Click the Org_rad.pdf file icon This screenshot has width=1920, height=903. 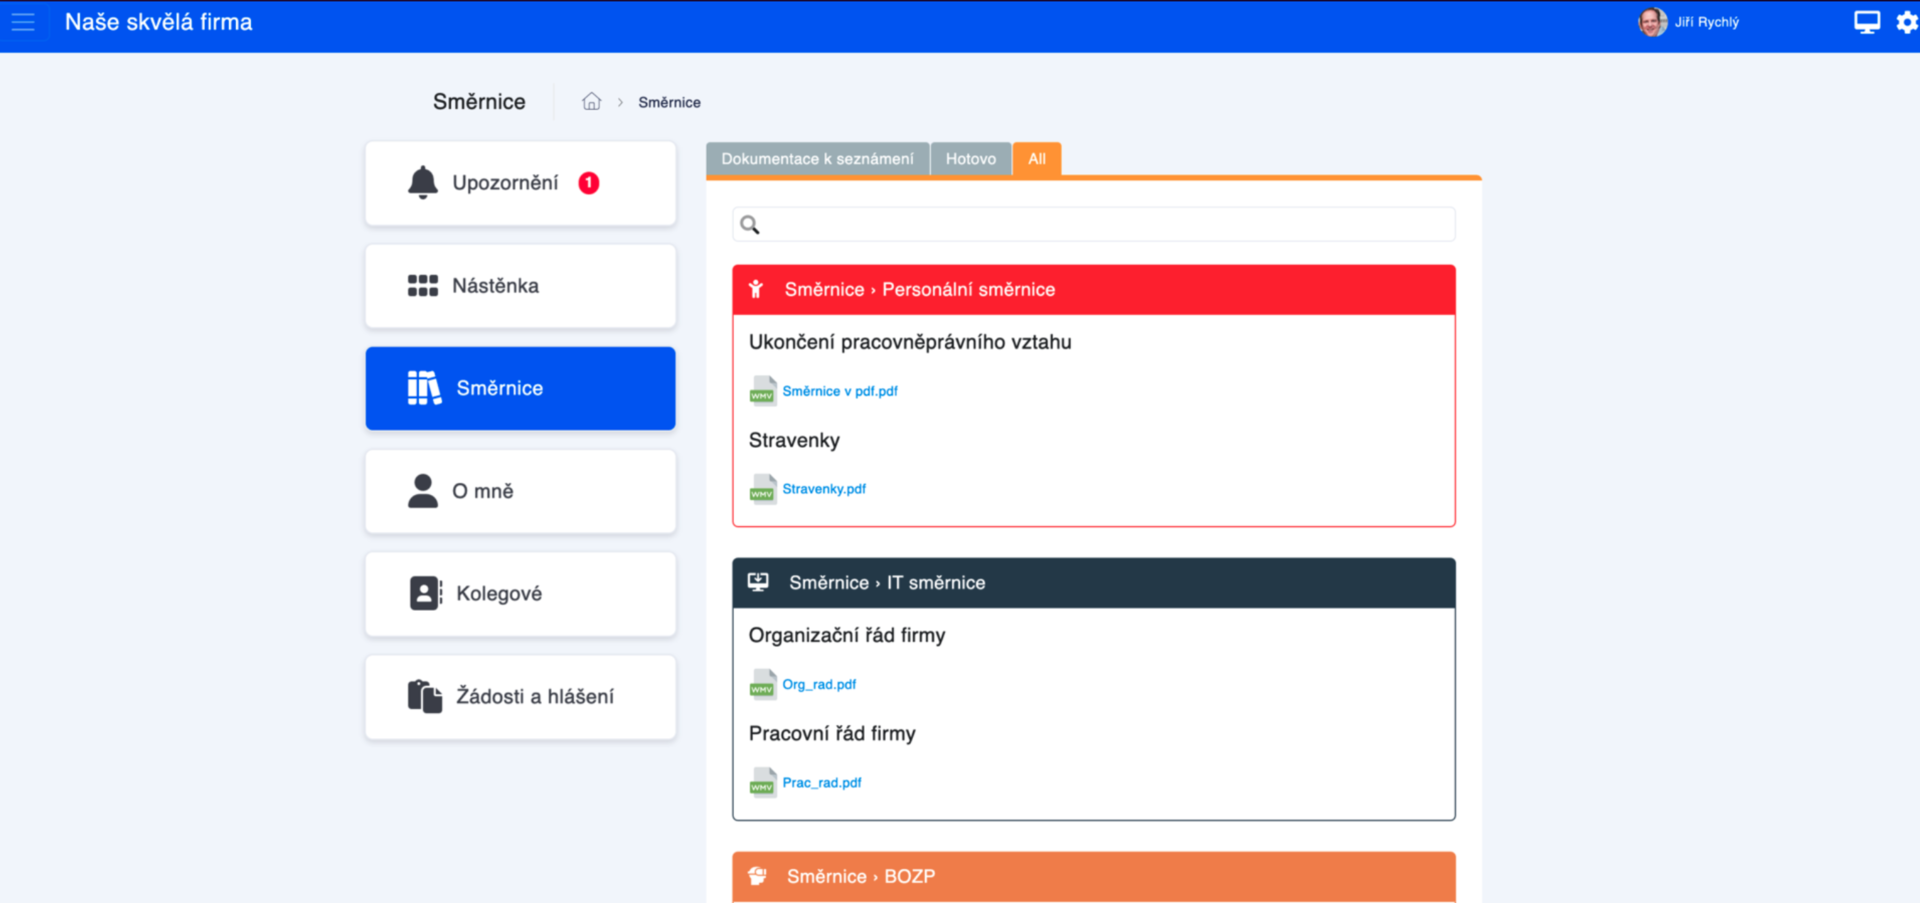pos(763,685)
